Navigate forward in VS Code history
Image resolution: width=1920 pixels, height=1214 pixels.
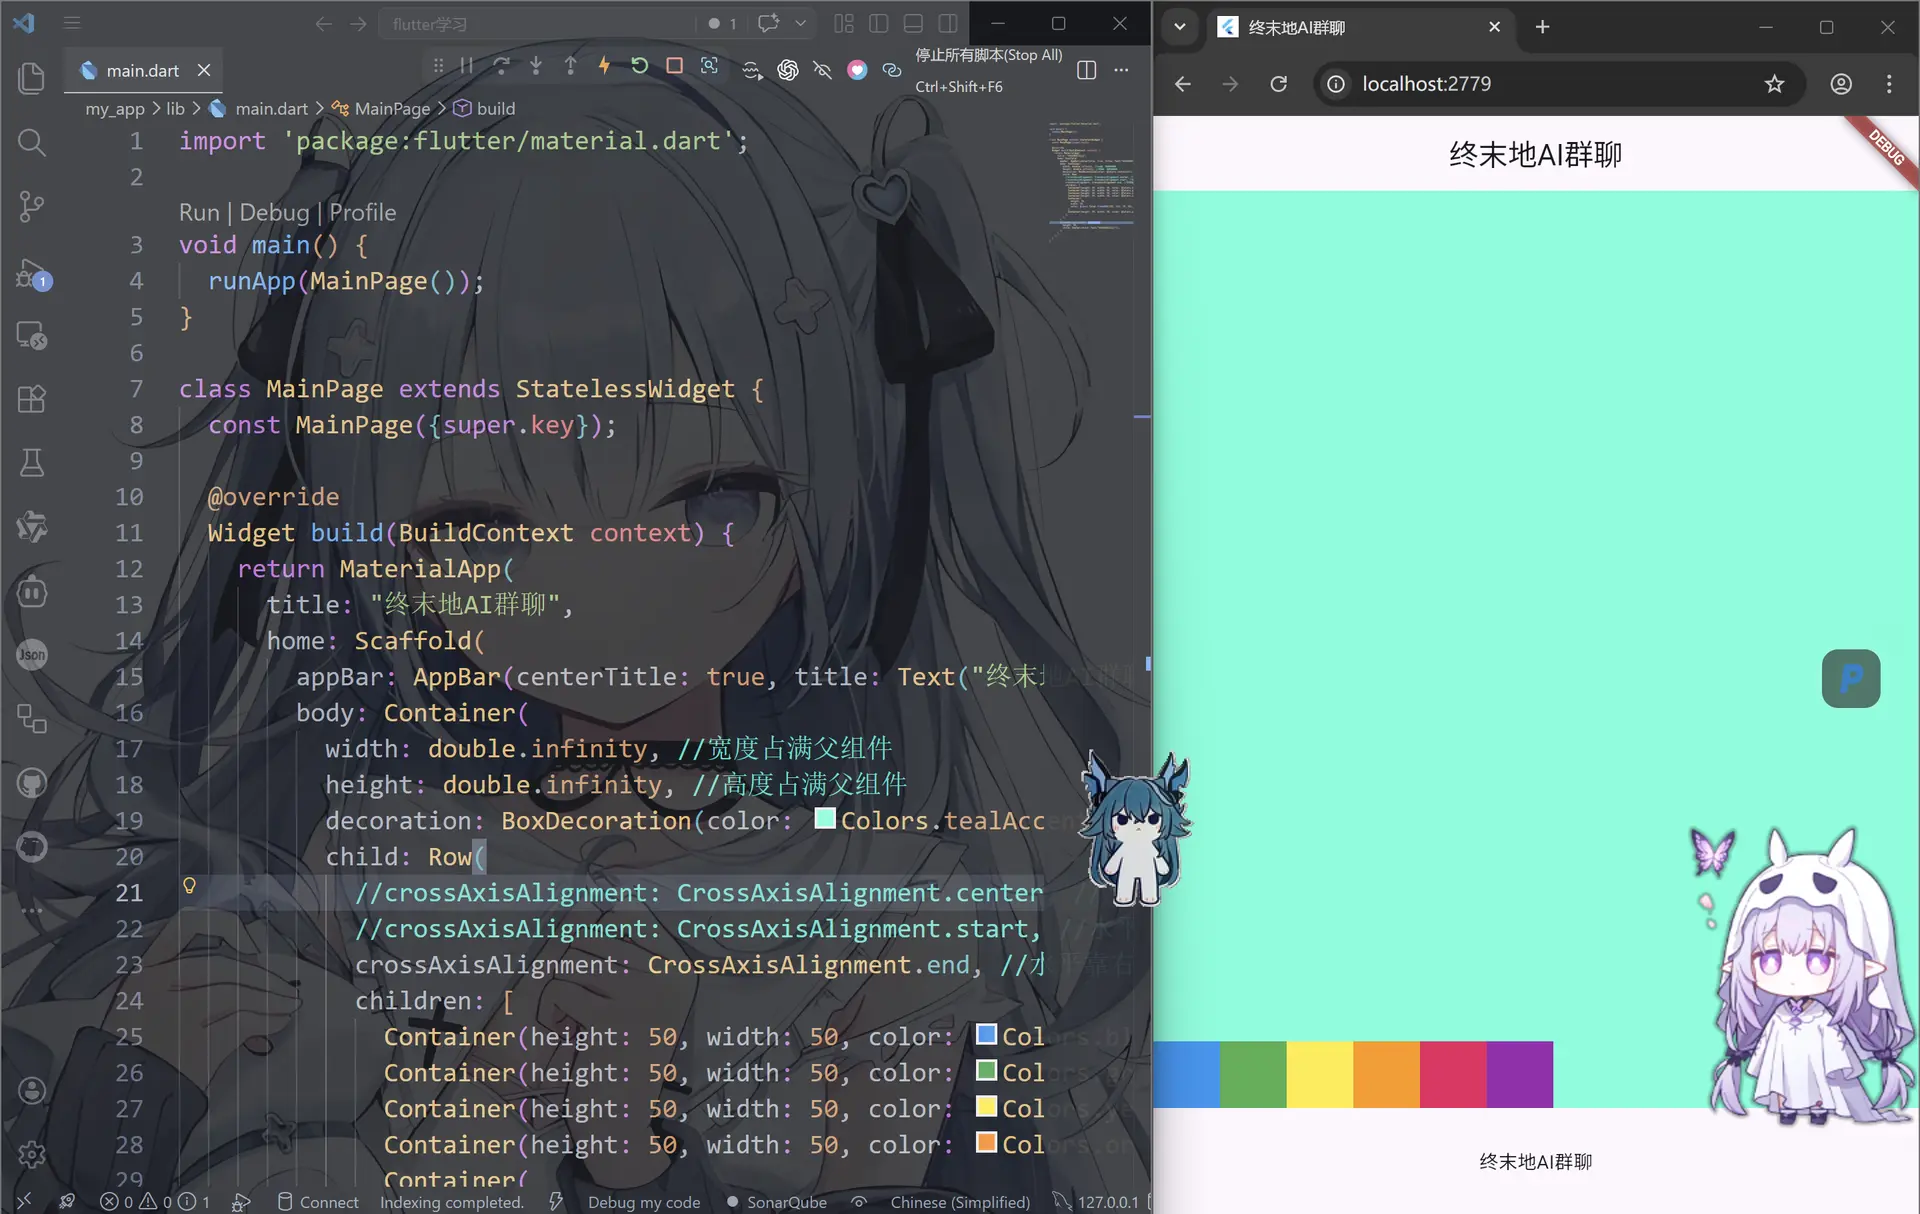358,23
